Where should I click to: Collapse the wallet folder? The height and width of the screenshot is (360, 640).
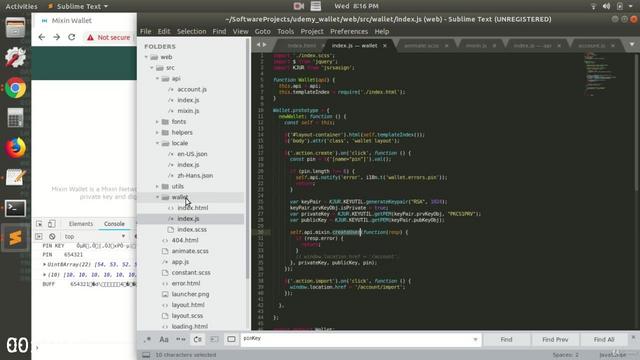tap(157, 197)
